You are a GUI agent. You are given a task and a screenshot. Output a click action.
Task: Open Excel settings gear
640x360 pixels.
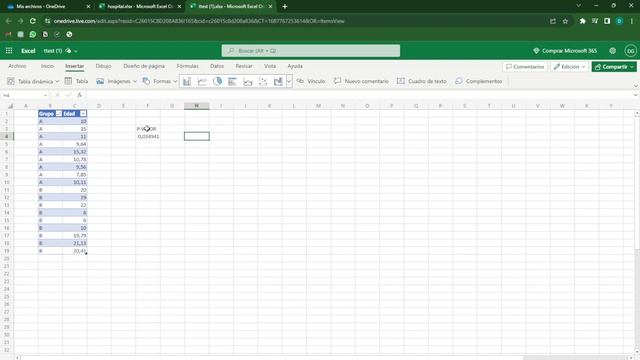613,51
